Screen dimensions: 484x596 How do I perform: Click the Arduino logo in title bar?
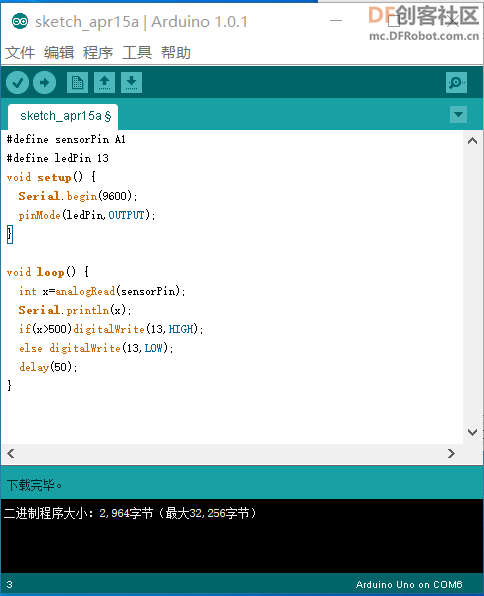(20, 22)
